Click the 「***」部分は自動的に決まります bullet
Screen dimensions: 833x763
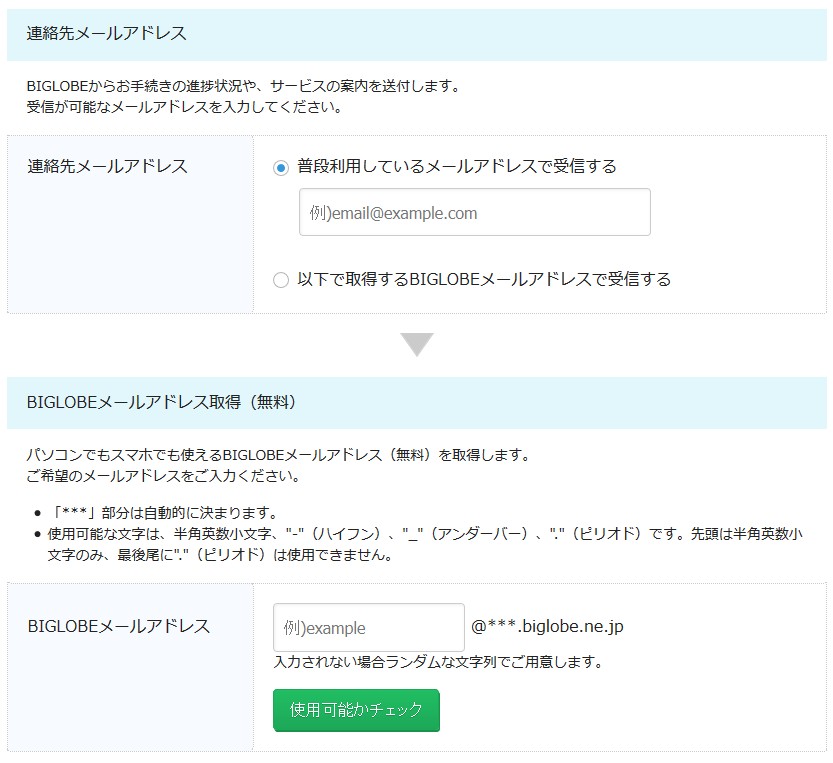(163, 513)
